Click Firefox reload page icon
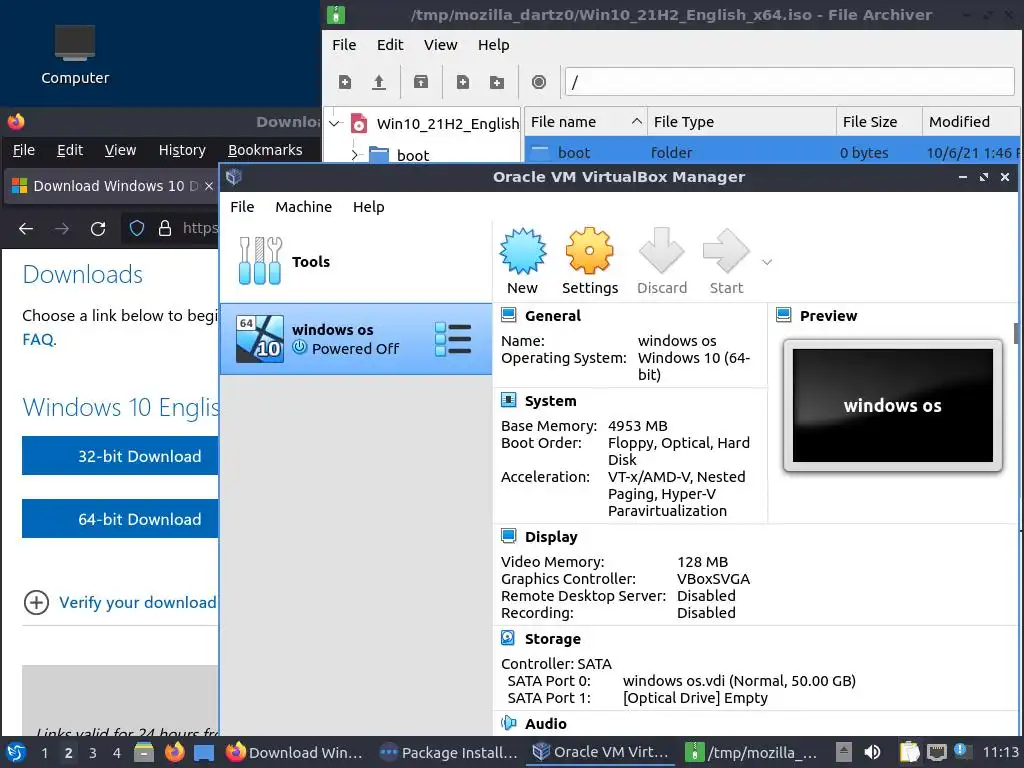 click(x=98, y=229)
